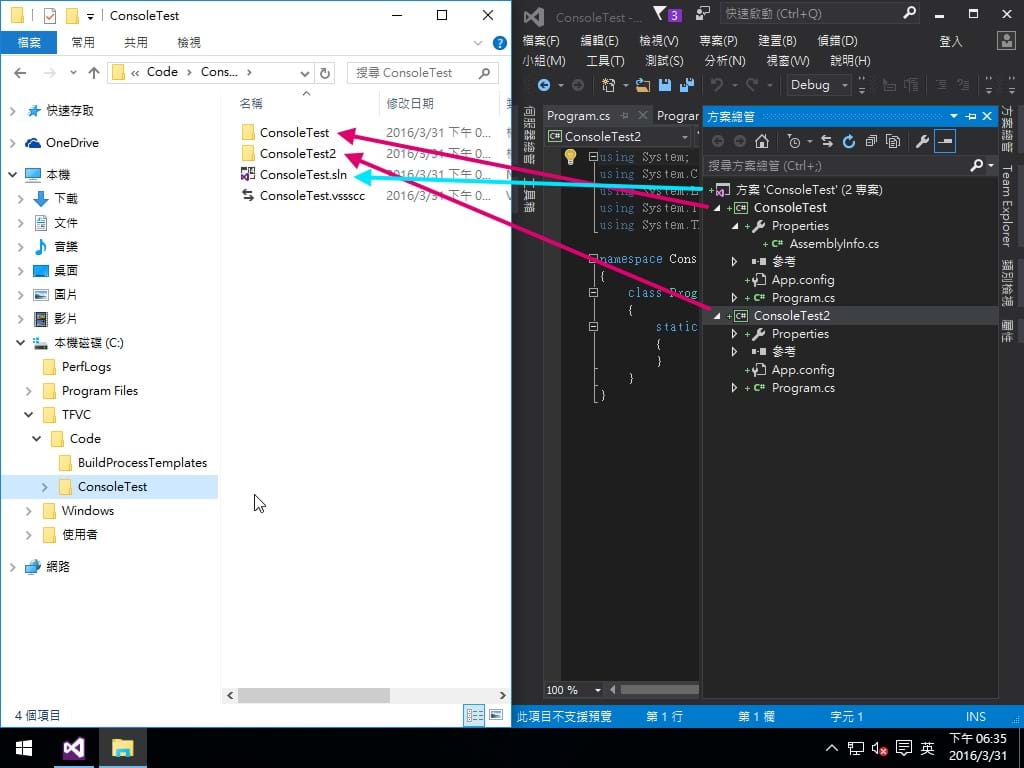
Task: Click the 快速啟動 Quick Launch box
Action: point(820,14)
